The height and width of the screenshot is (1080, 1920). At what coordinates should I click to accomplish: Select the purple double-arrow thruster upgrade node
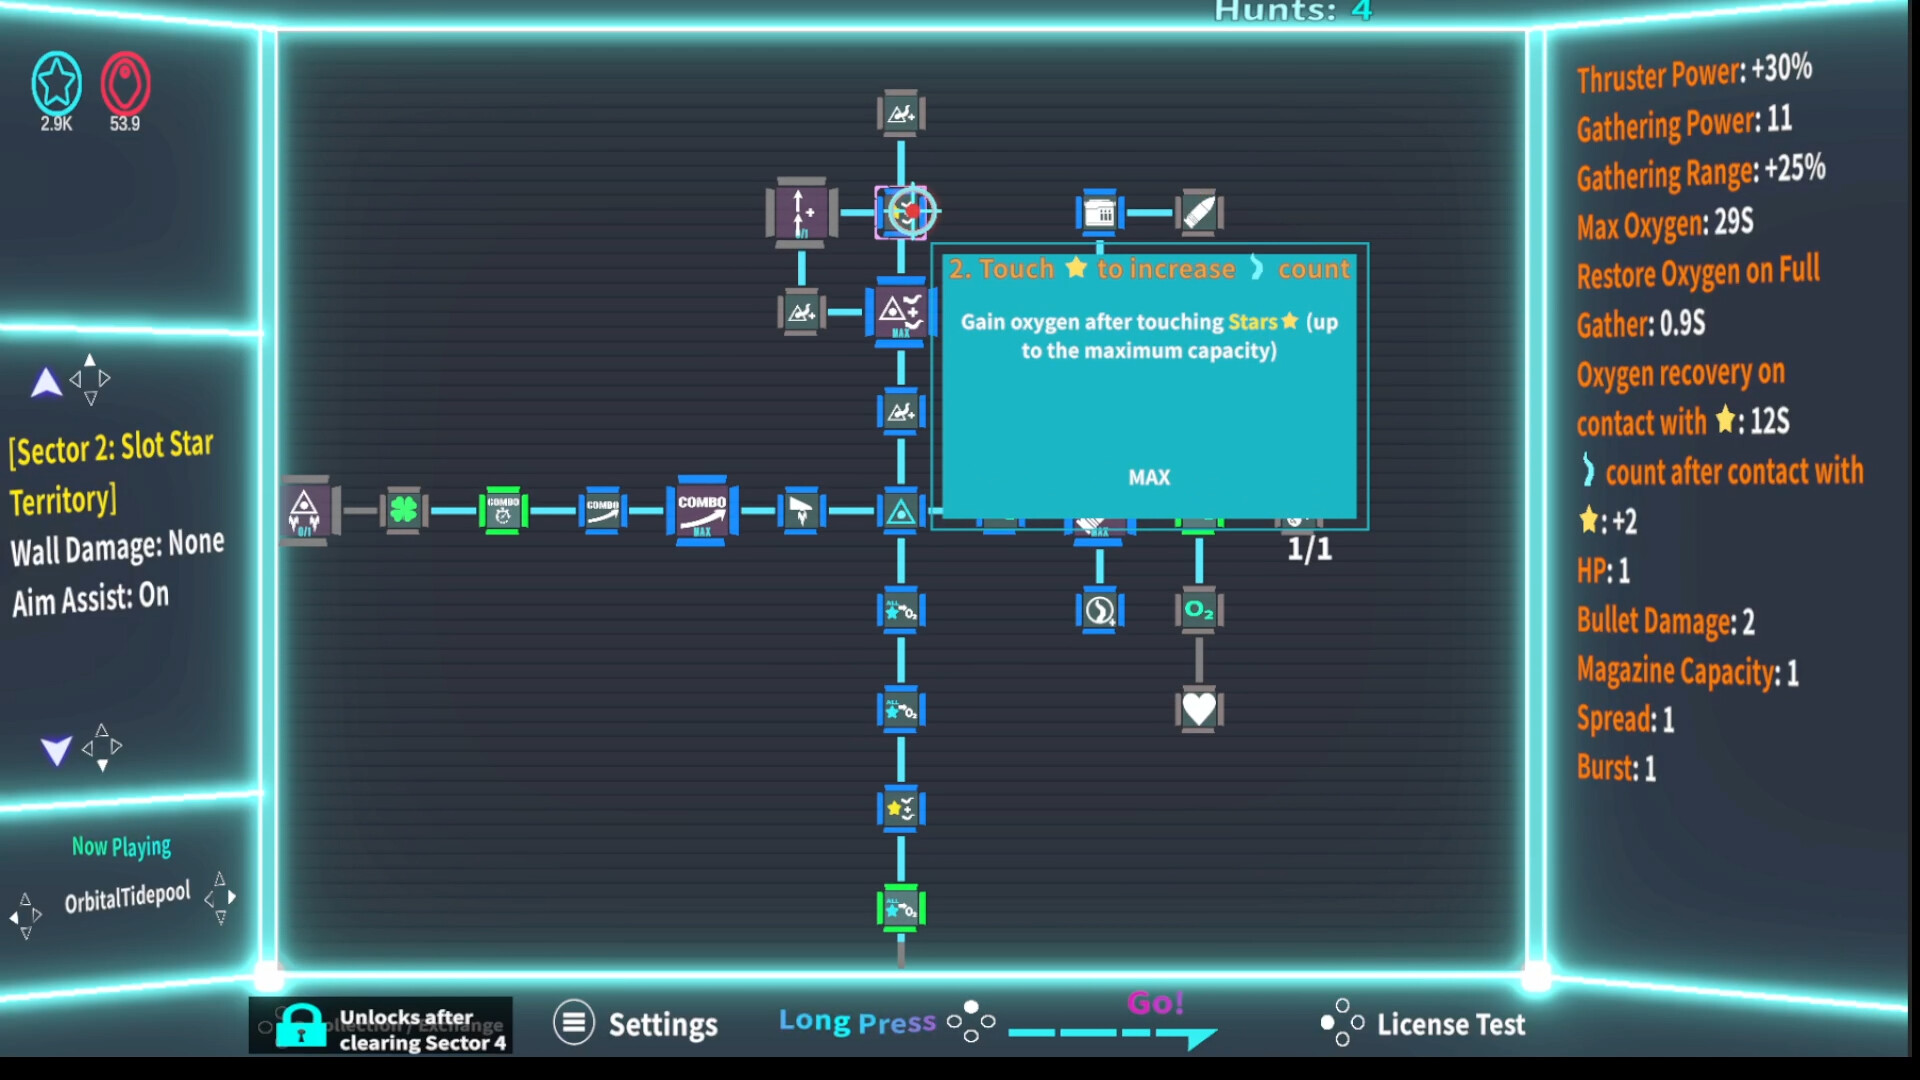pos(802,211)
